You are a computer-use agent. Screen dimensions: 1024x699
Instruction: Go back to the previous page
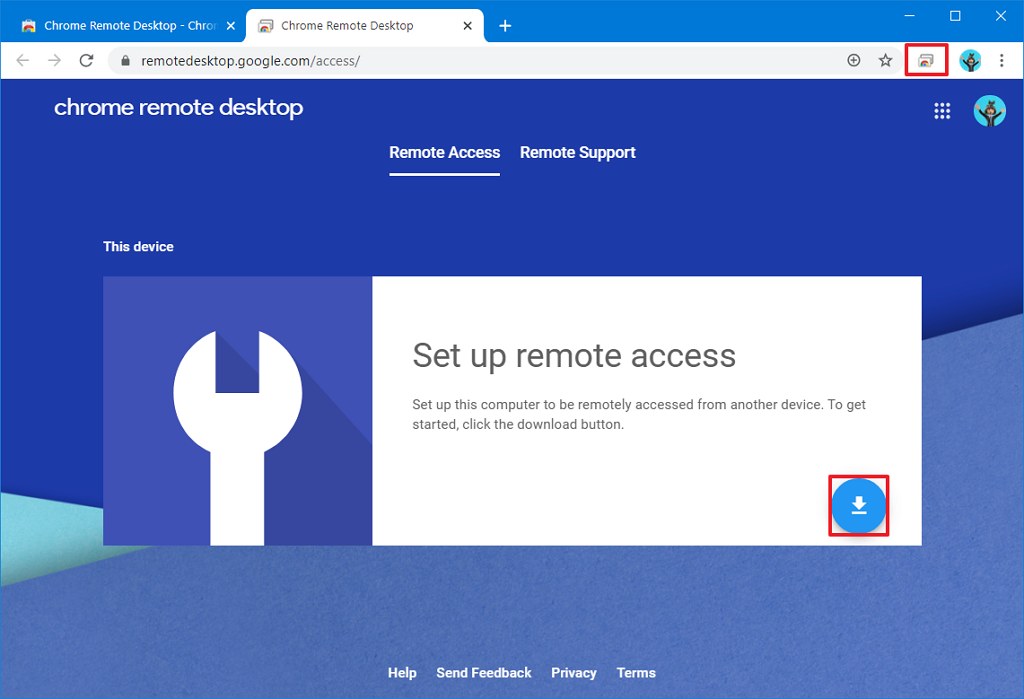23,61
